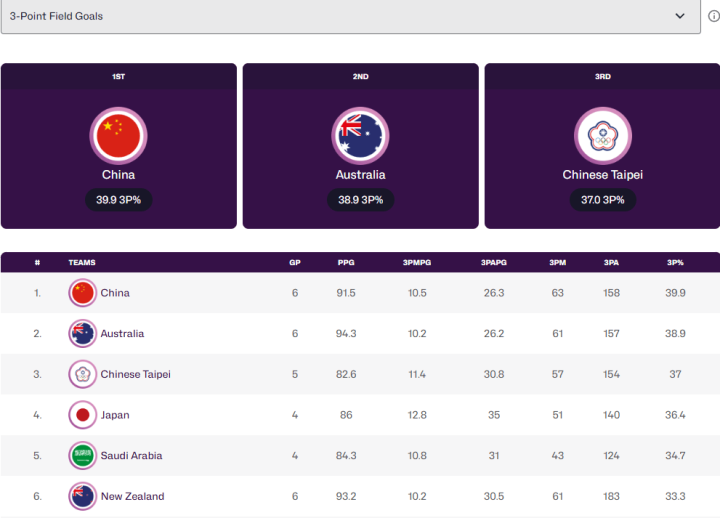
Task: Sort table by 3P% column header
Action: [675, 263]
